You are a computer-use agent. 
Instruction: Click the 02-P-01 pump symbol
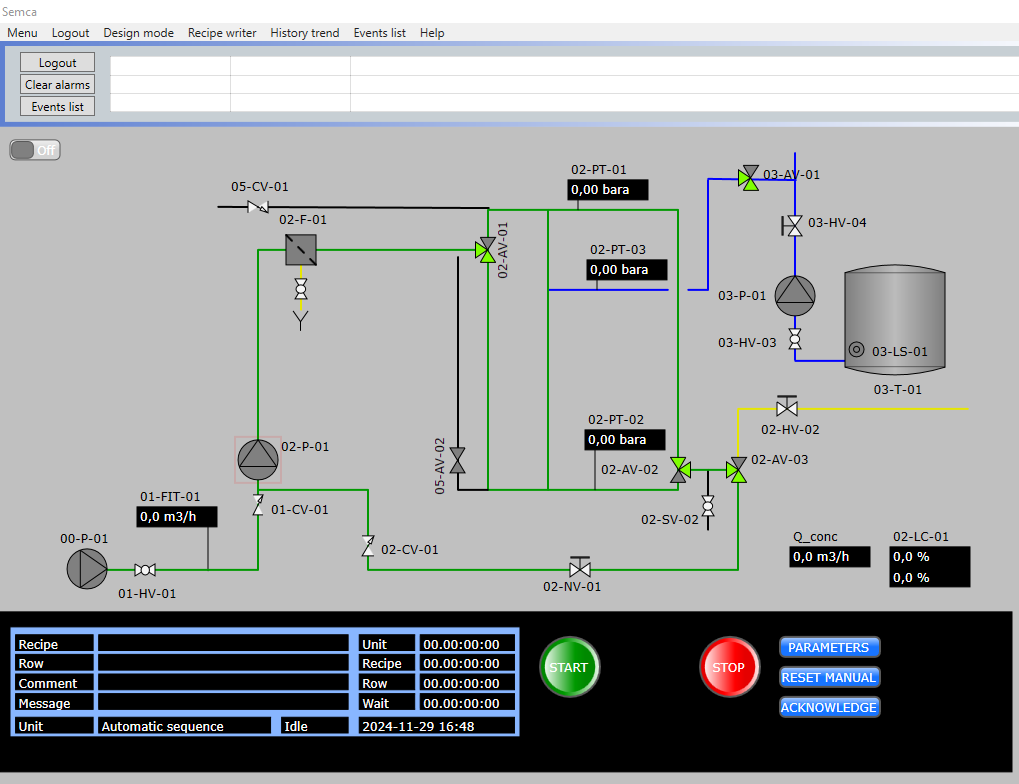[258, 459]
